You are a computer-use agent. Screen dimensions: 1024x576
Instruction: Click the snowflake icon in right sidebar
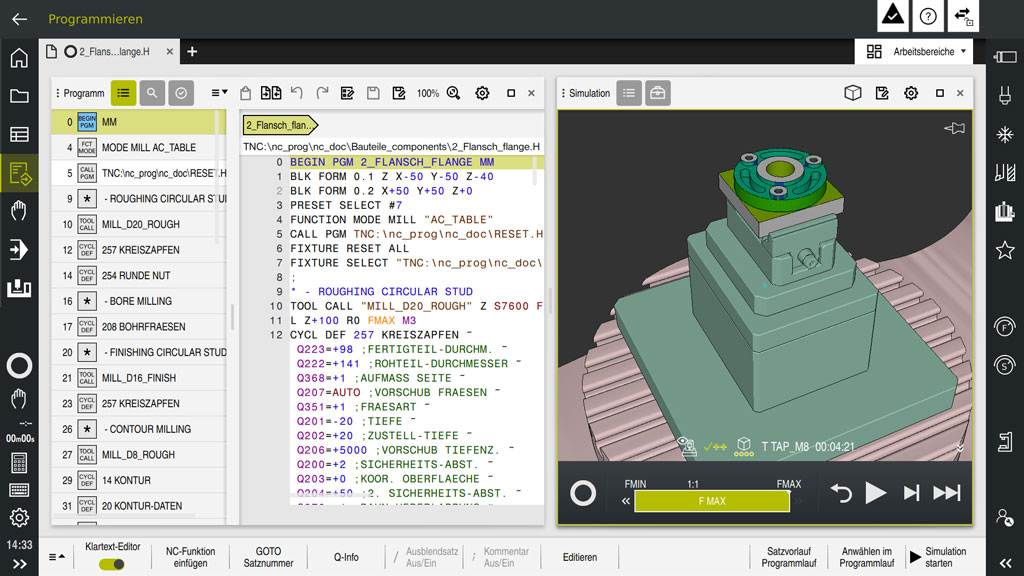1004,135
